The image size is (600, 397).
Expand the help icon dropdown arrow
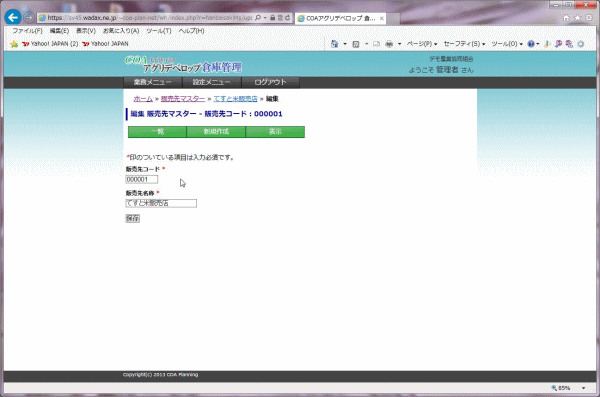(x=538, y=44)
